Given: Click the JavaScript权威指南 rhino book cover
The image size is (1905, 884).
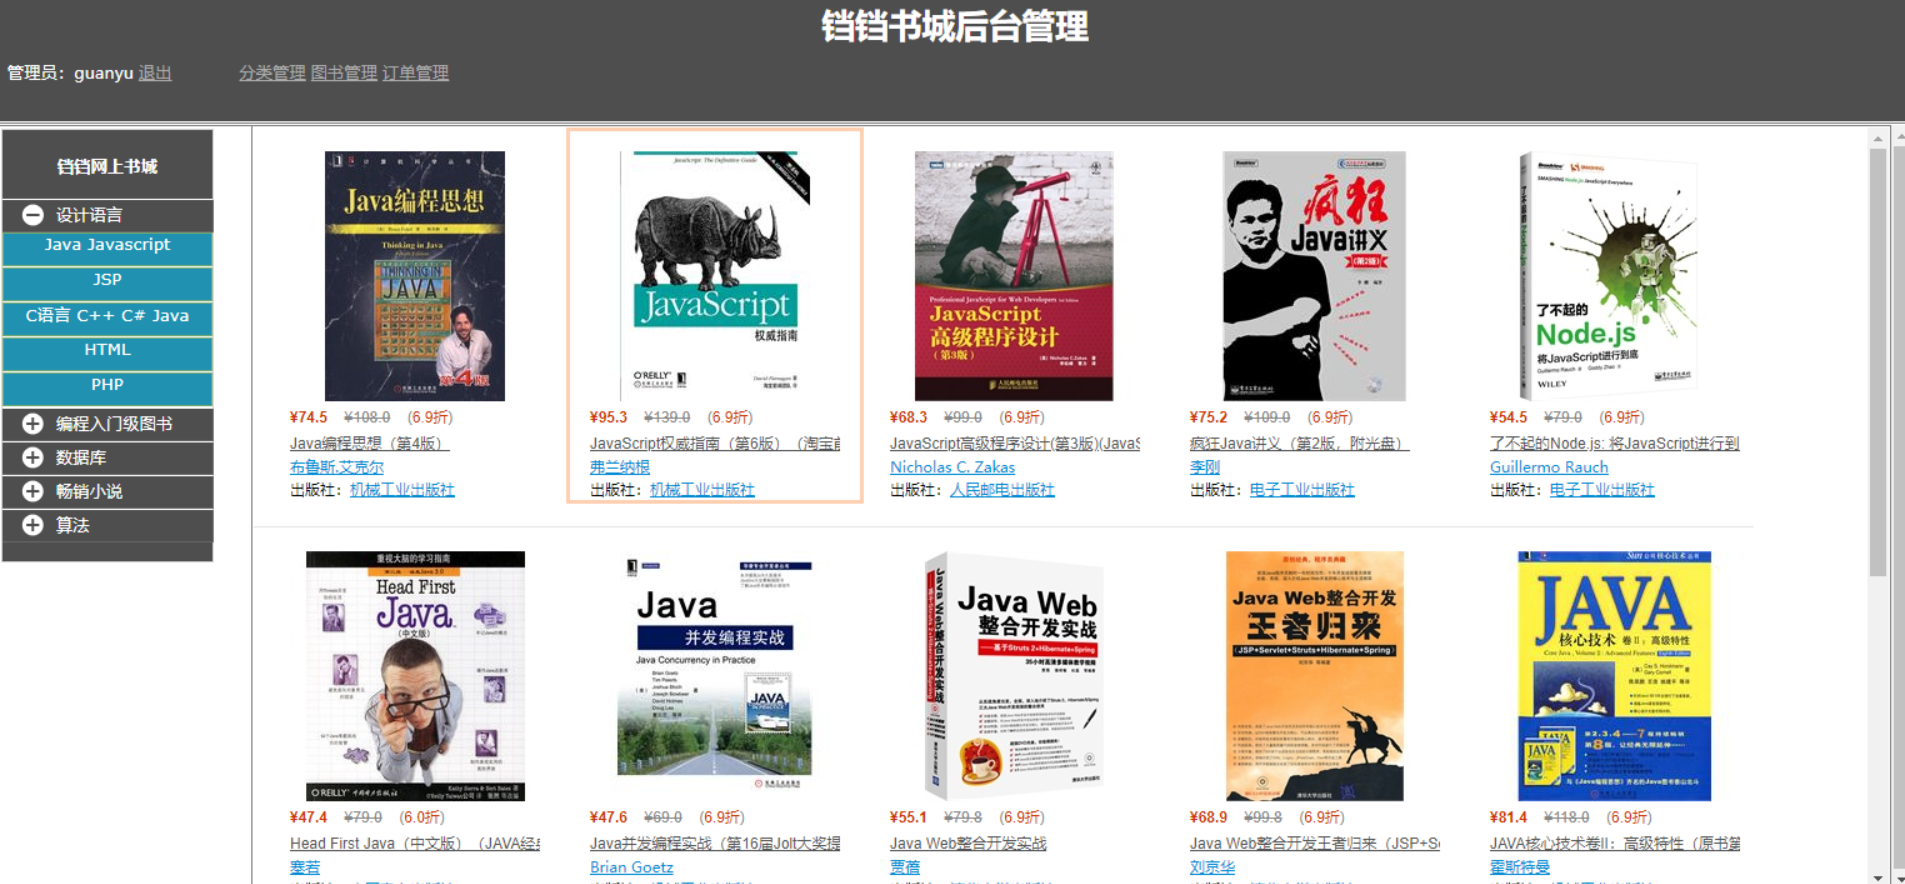Looking at the screenshot, I should point(715,276).
